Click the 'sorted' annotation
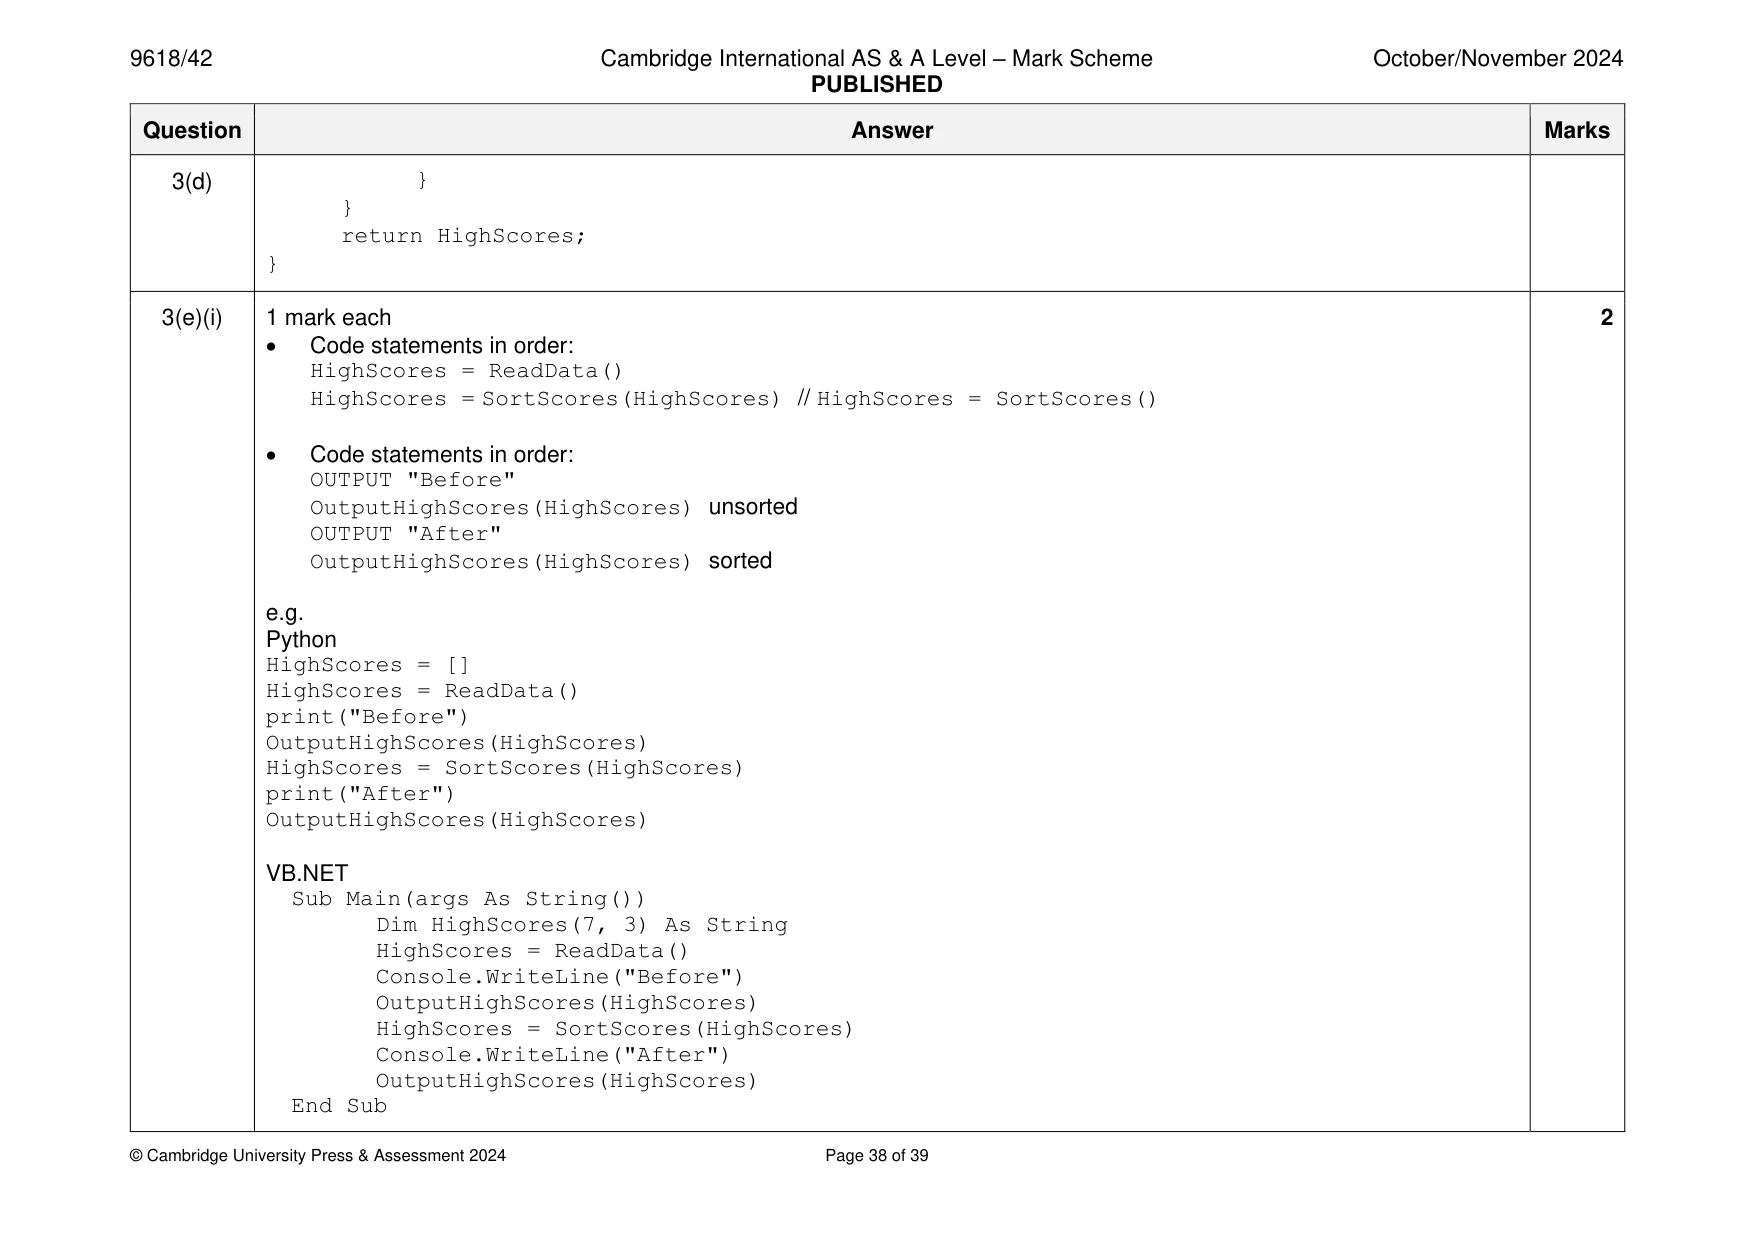Viewport: 1754px width, 1241px height. 740,561
